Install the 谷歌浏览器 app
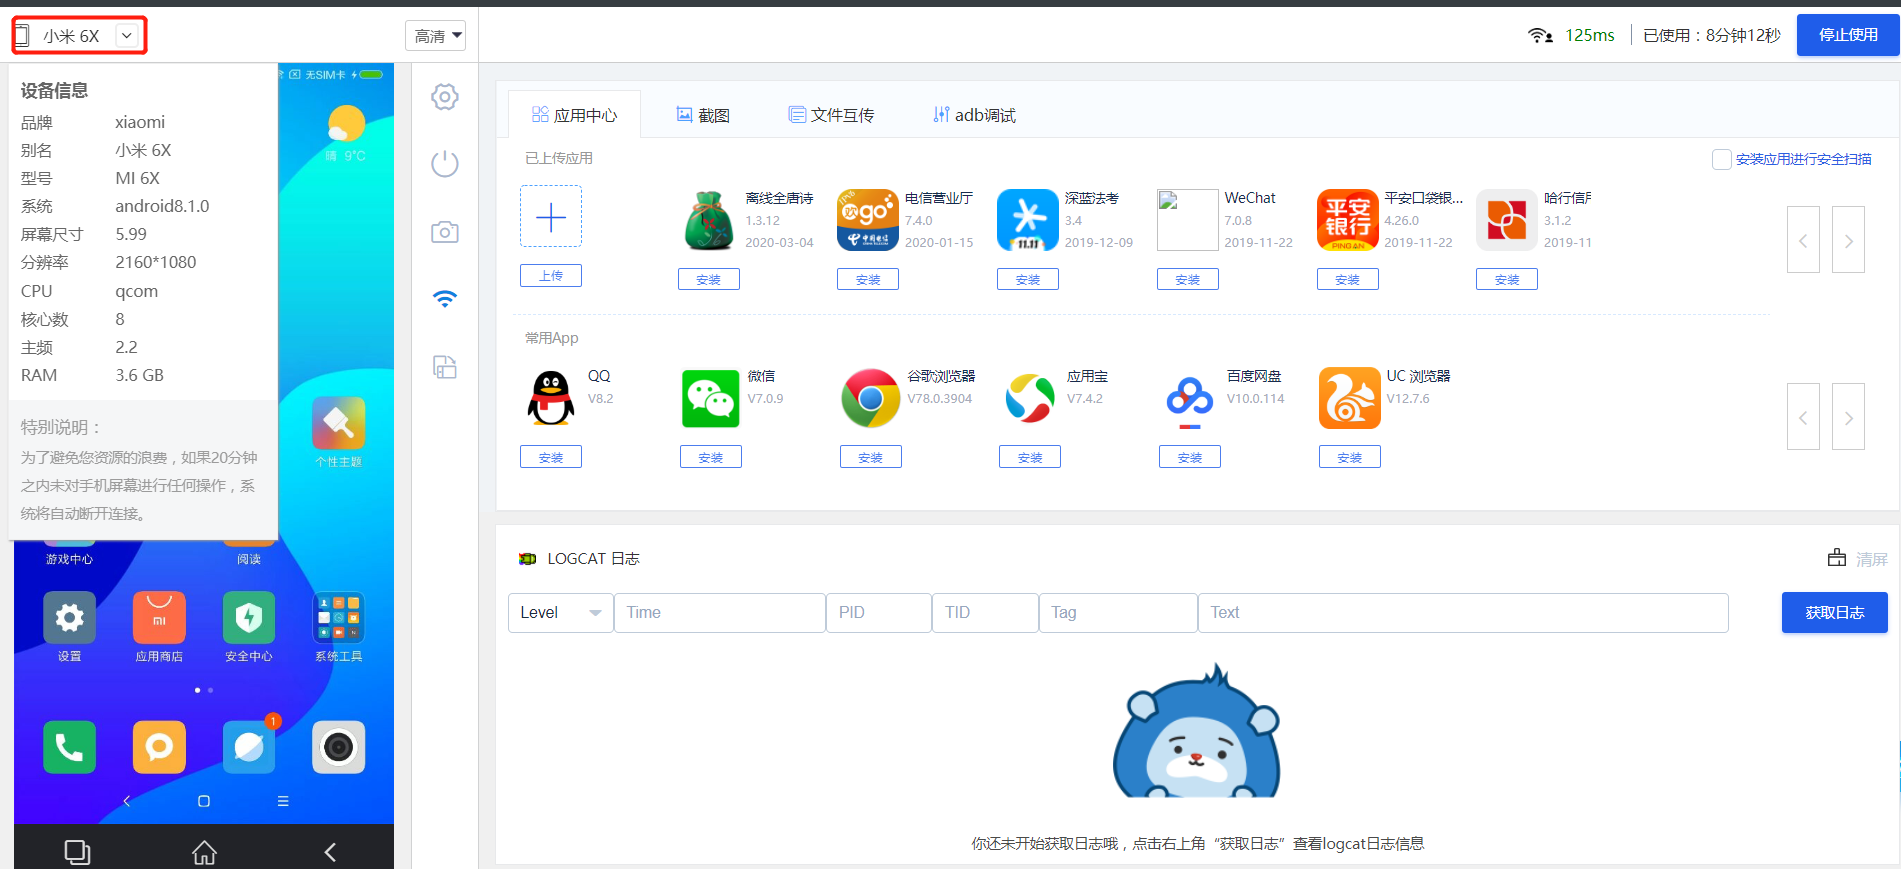 (870, 457)
